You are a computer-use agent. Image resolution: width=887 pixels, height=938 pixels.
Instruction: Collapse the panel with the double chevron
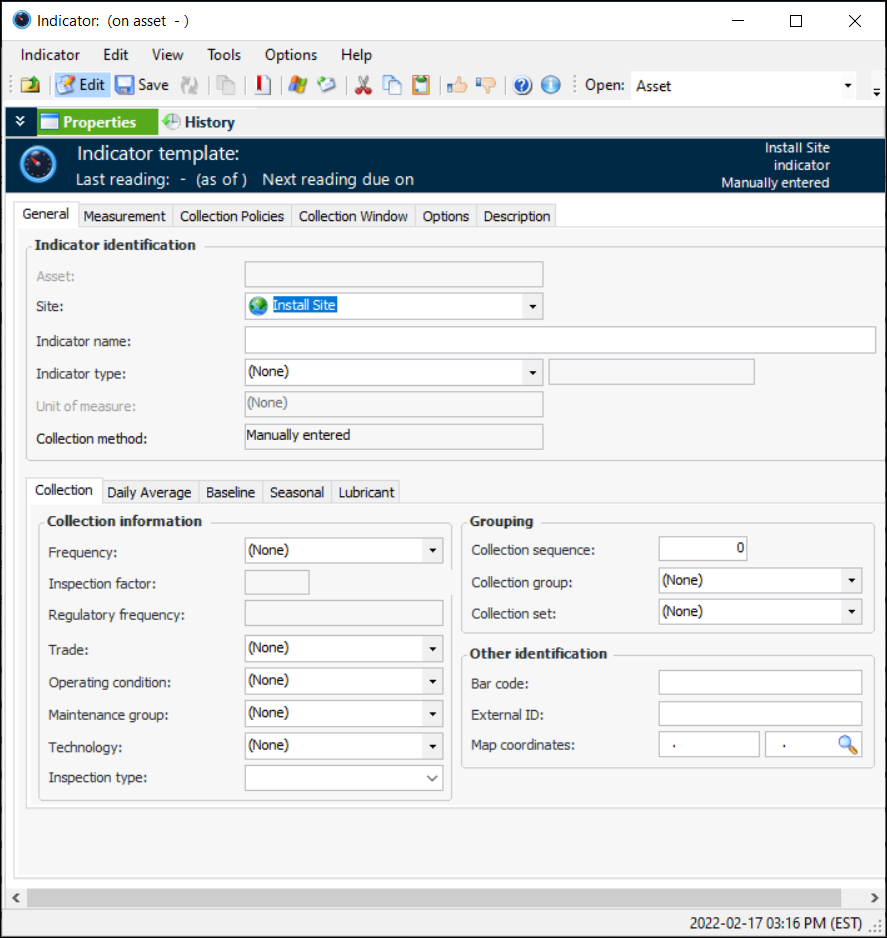pos(20,122)
